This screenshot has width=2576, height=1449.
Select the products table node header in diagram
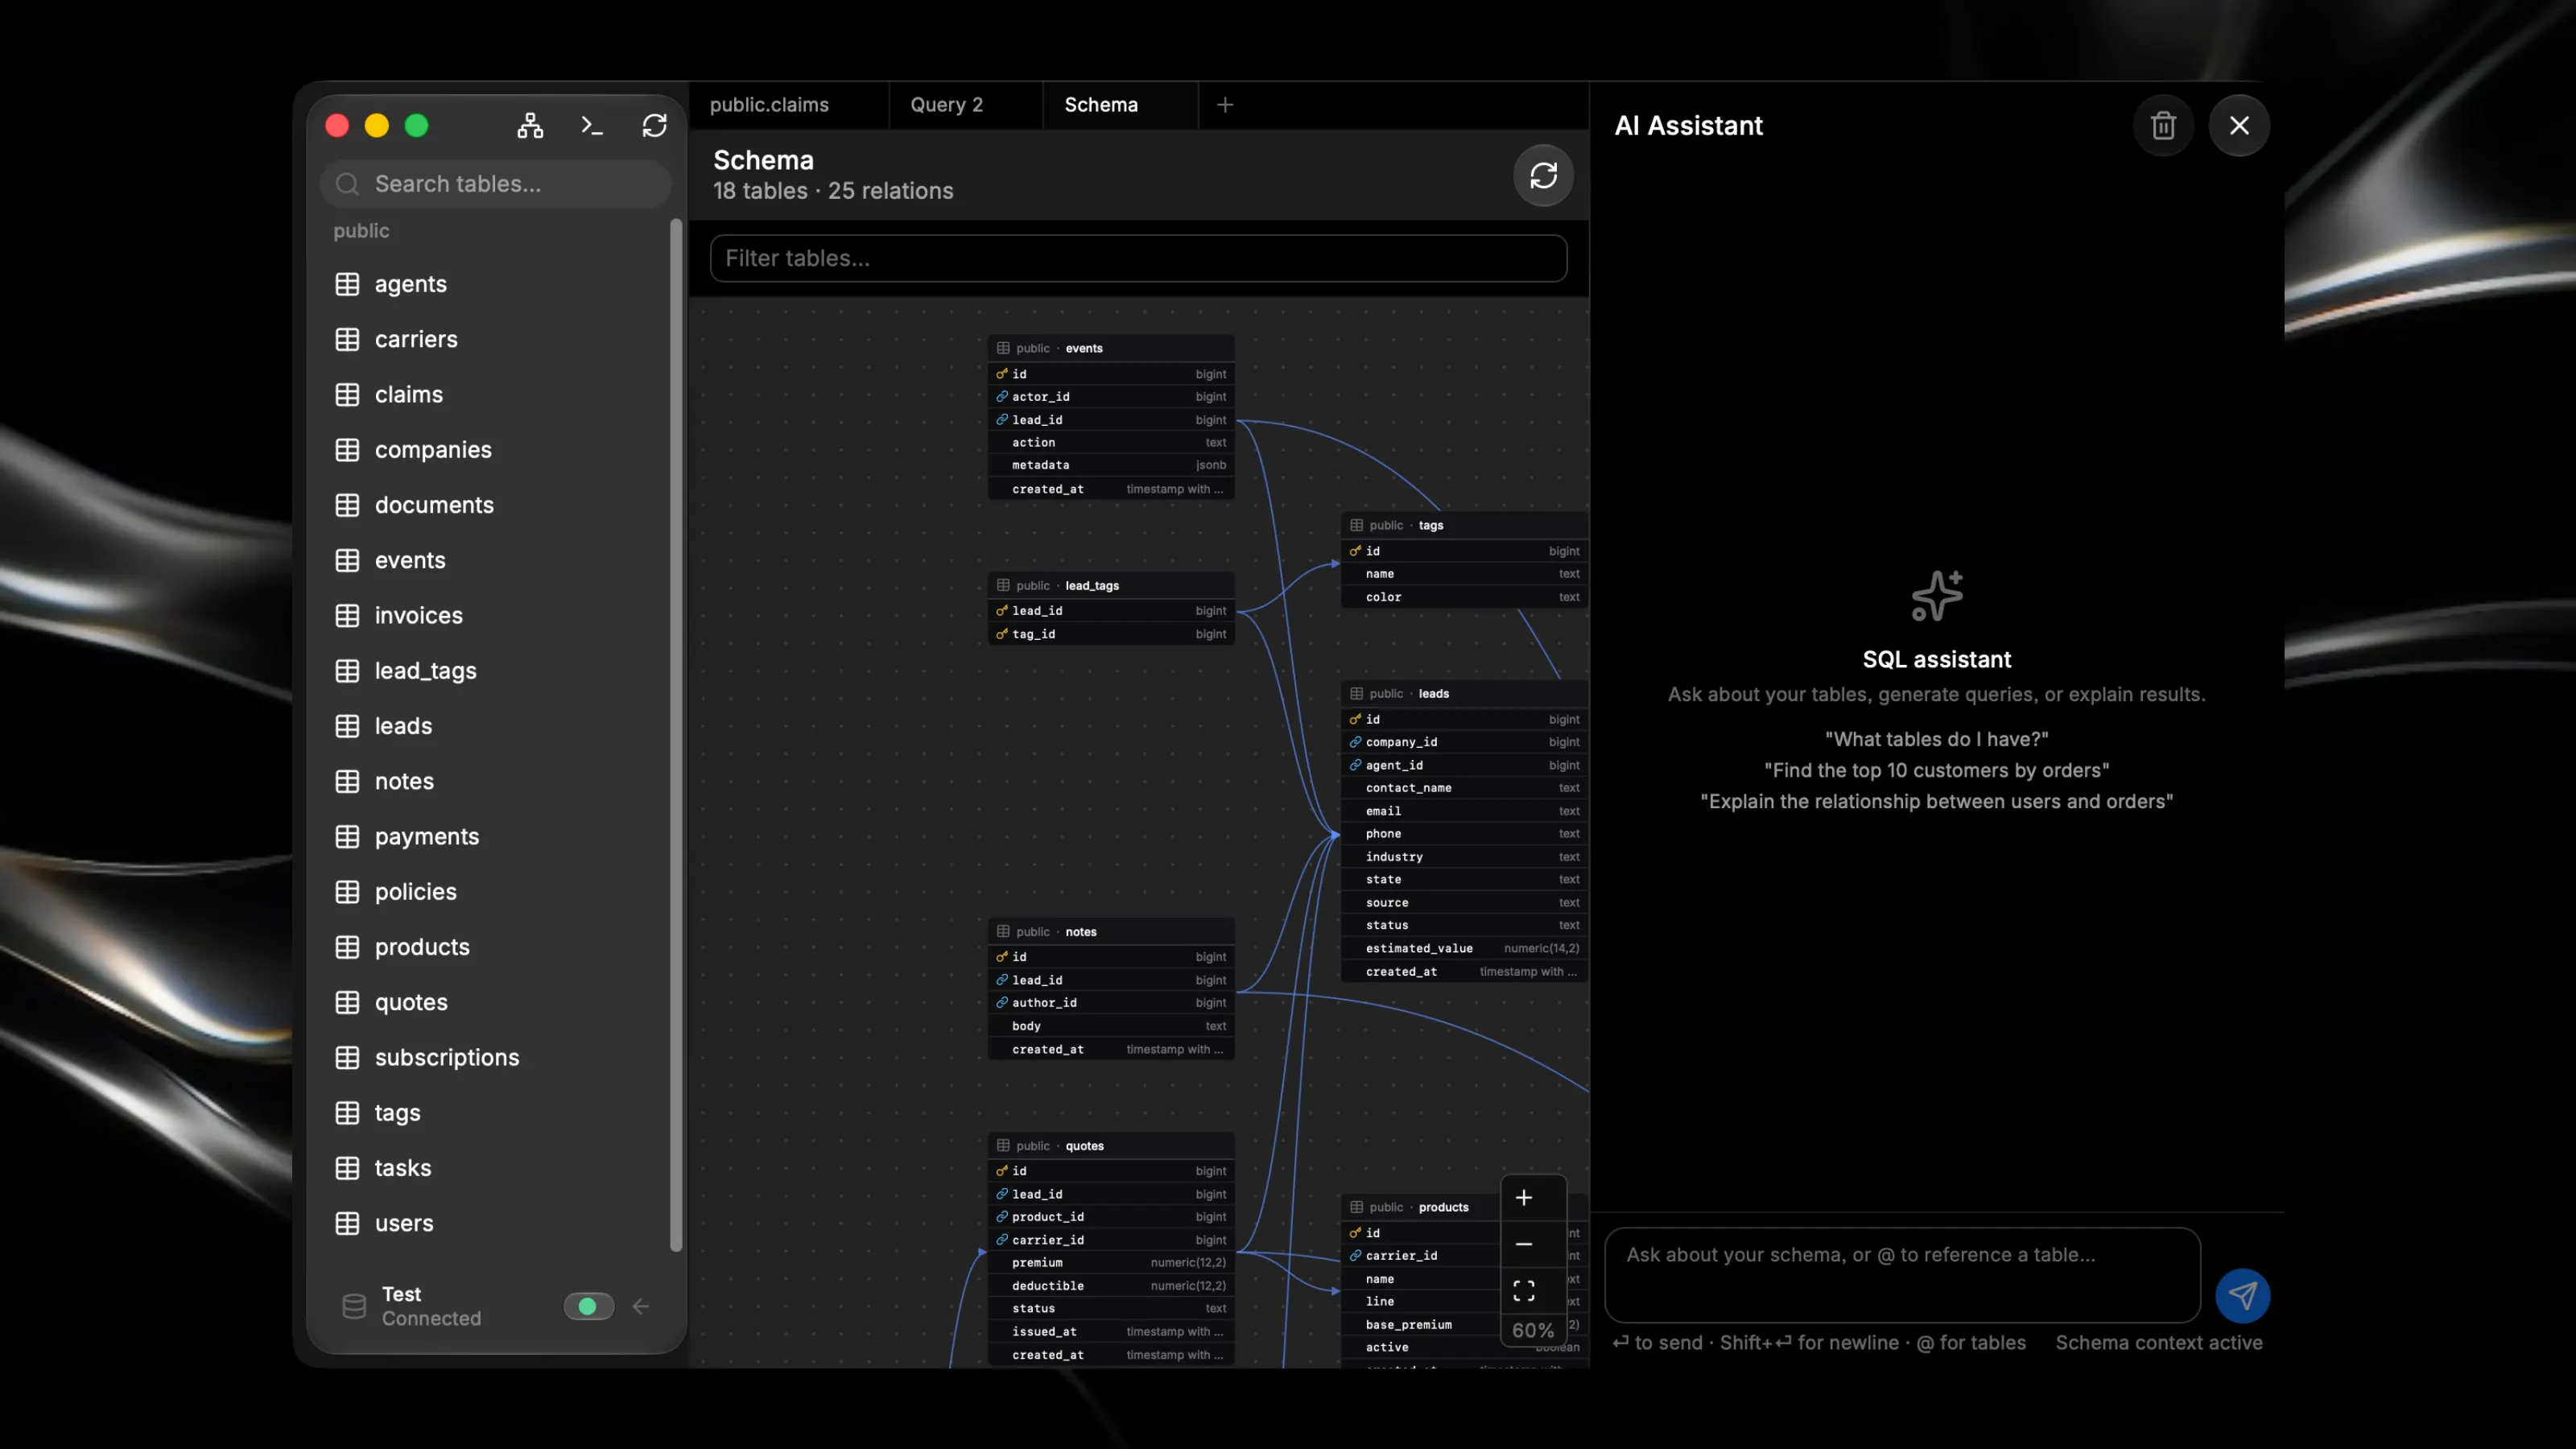[1420, 1207]
